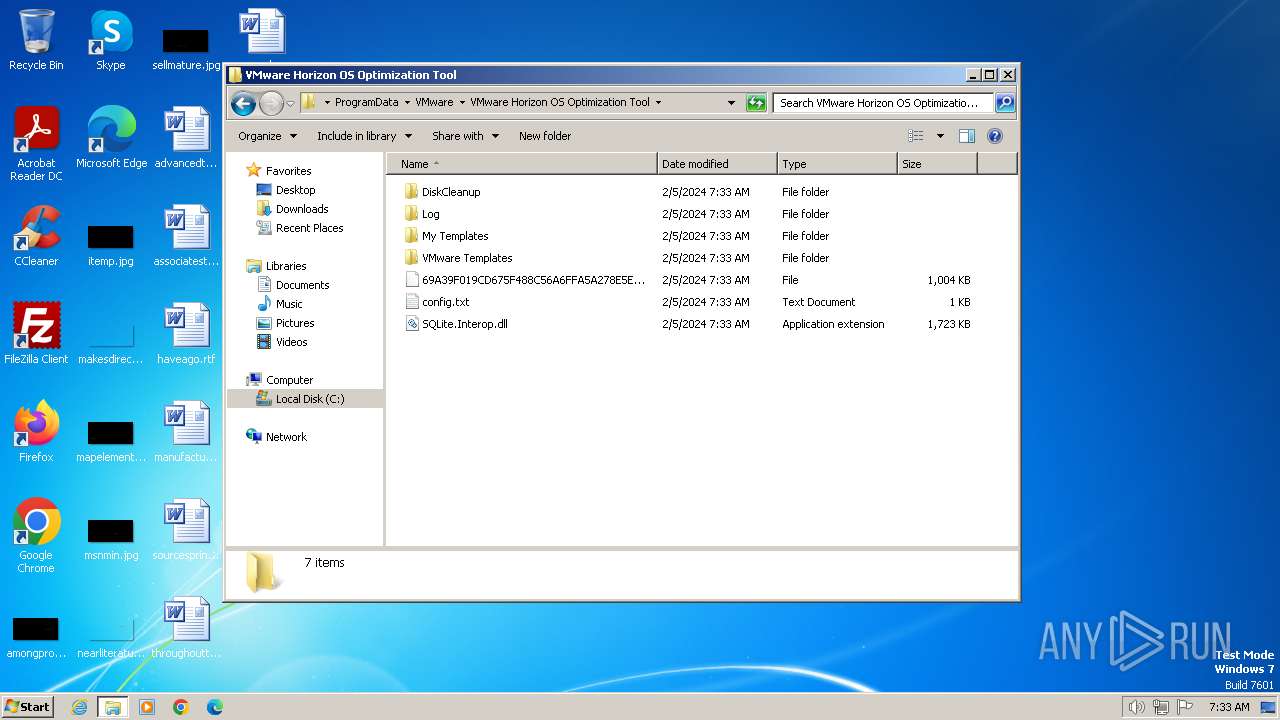Screen dimensions: 1280x720
Task: Select Desktop in navigation pane
Action: [x=295, y=190]
